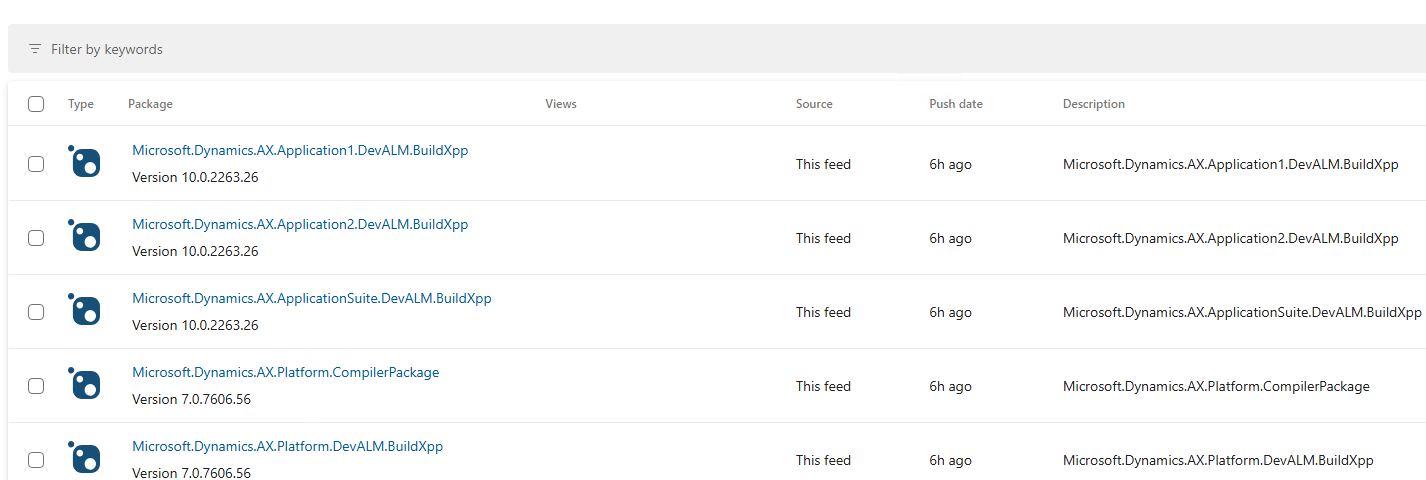Select the Application1.DevALM.BuildXpp row checkbox
The height and width of the screenshot is (480, 1426).
point(36,164)
